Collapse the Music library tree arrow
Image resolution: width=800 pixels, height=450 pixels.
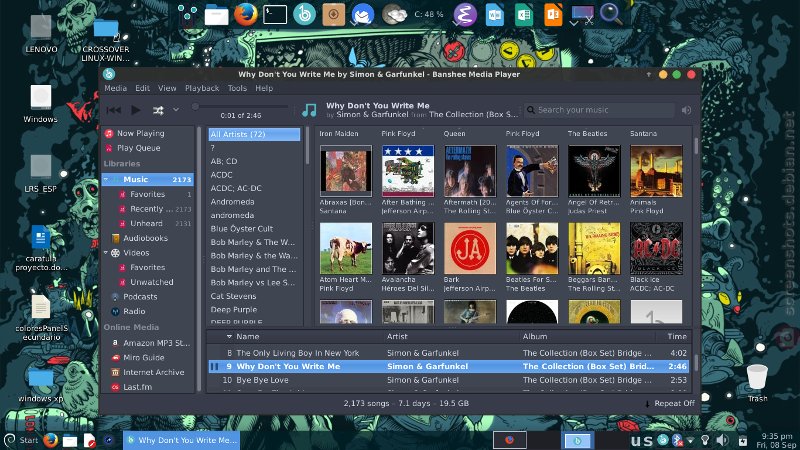point(106,180)
